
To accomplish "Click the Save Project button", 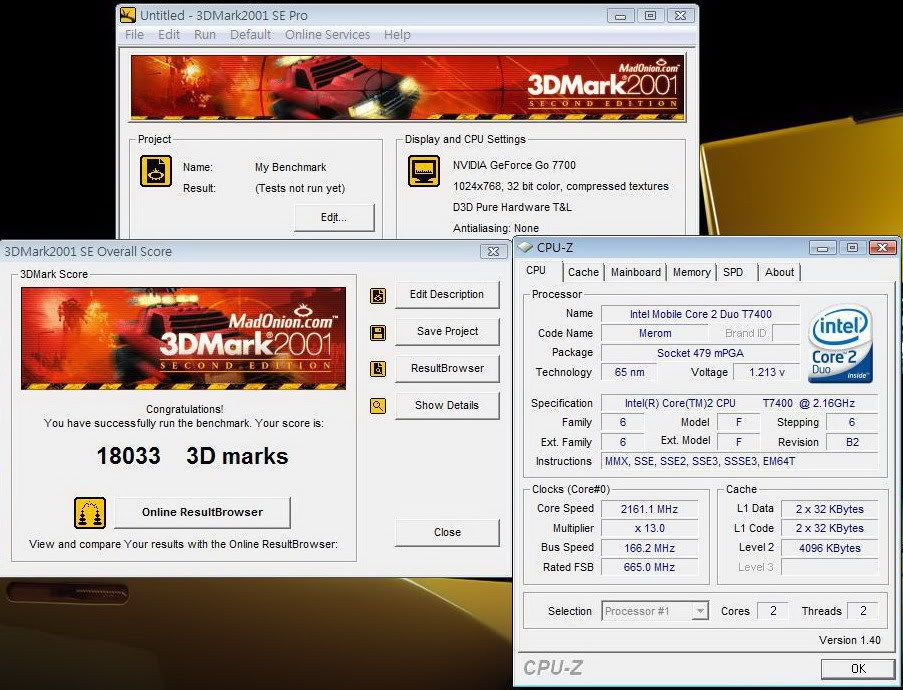I will pos(447,331).
